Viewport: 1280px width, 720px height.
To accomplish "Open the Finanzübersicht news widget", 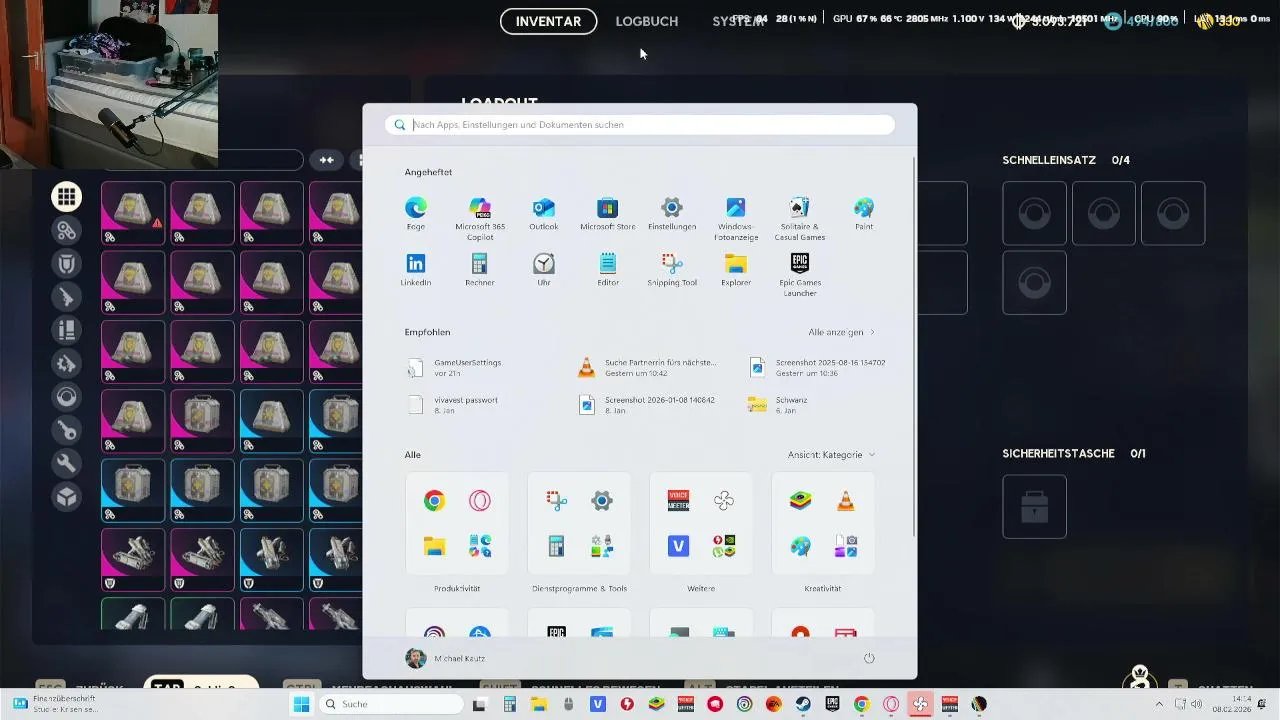I will pyautogui.click(x=55, y=704).
